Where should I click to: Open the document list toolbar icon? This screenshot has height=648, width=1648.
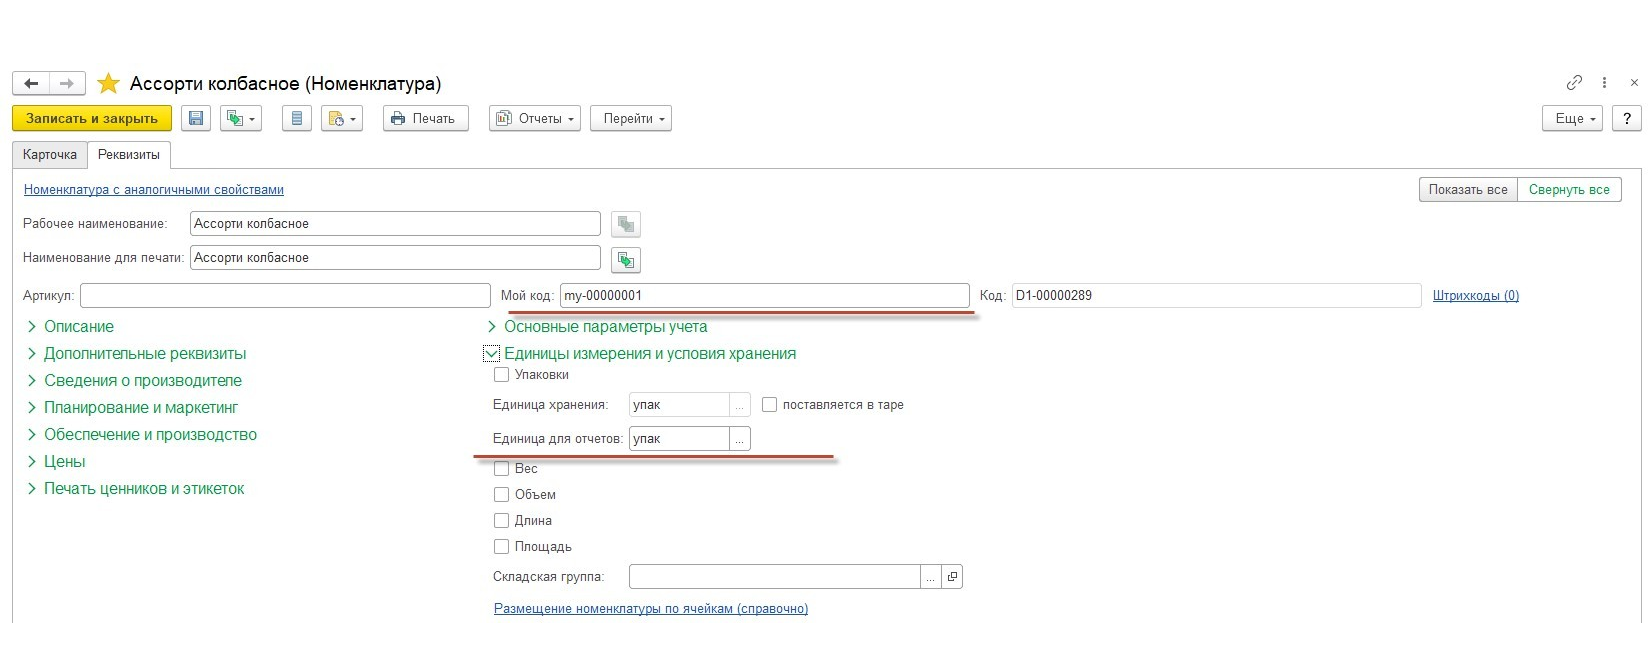pyautogui.click(x=296, y=119)
